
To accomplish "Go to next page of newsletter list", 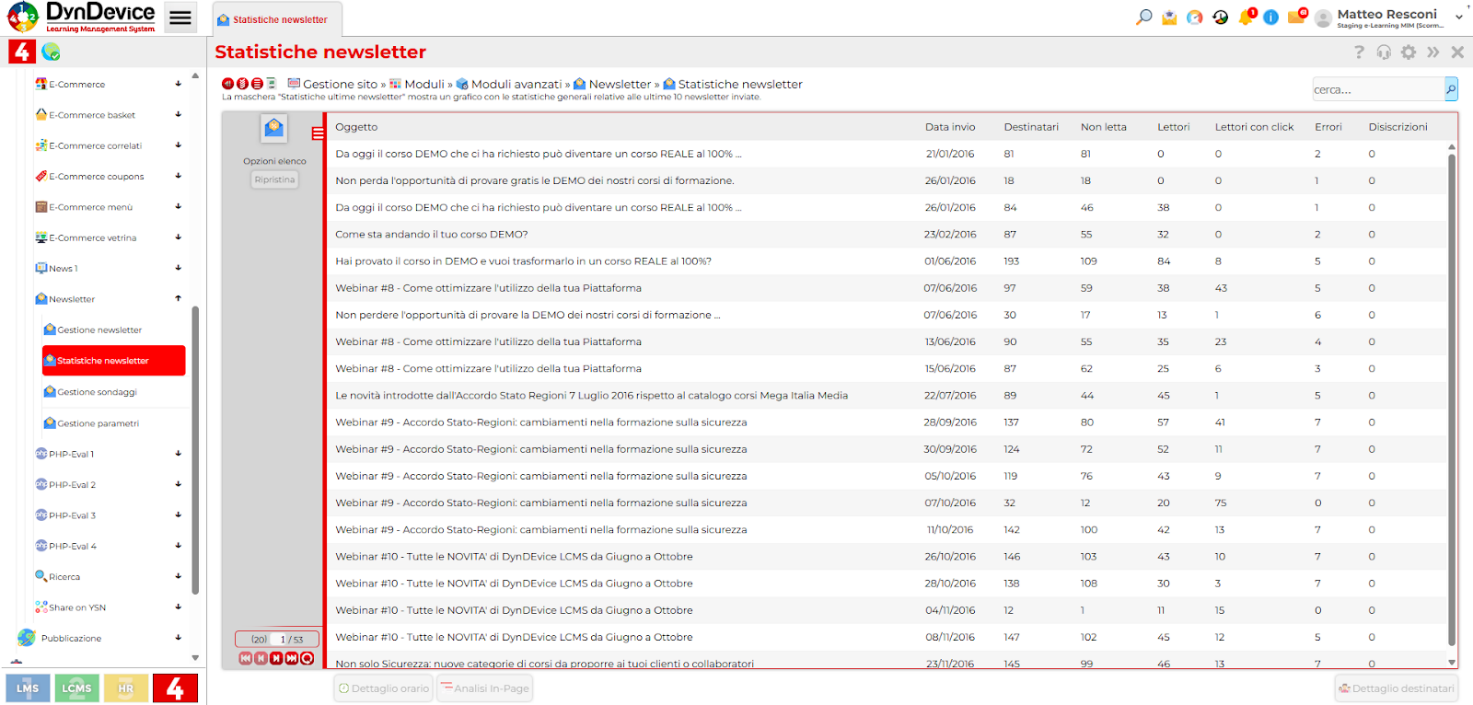I will [275, 658].
